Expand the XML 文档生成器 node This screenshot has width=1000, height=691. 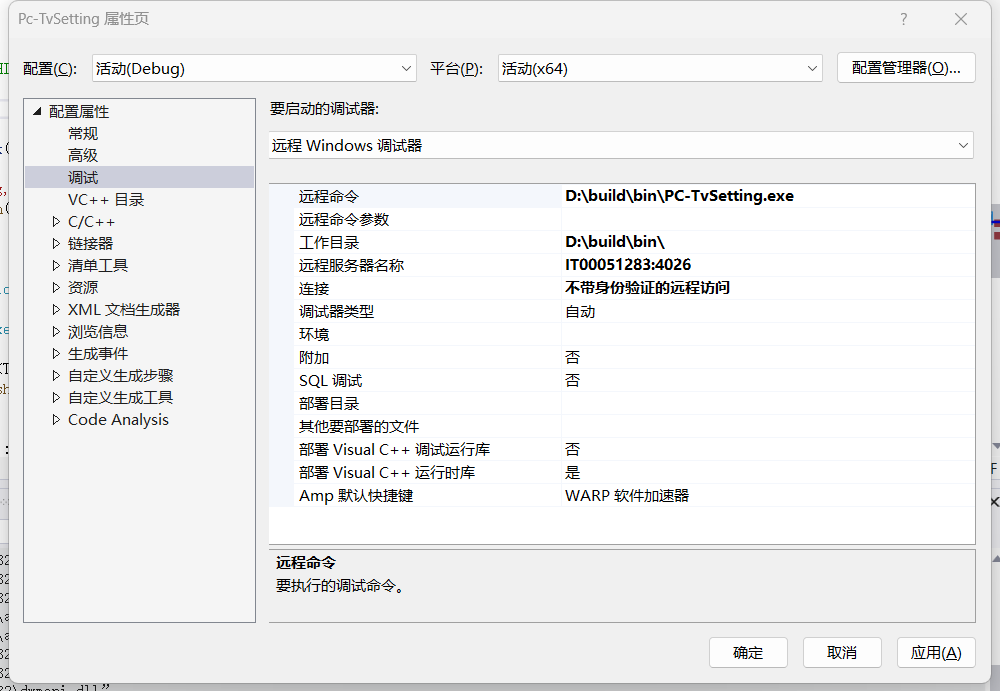pos(56,310)
